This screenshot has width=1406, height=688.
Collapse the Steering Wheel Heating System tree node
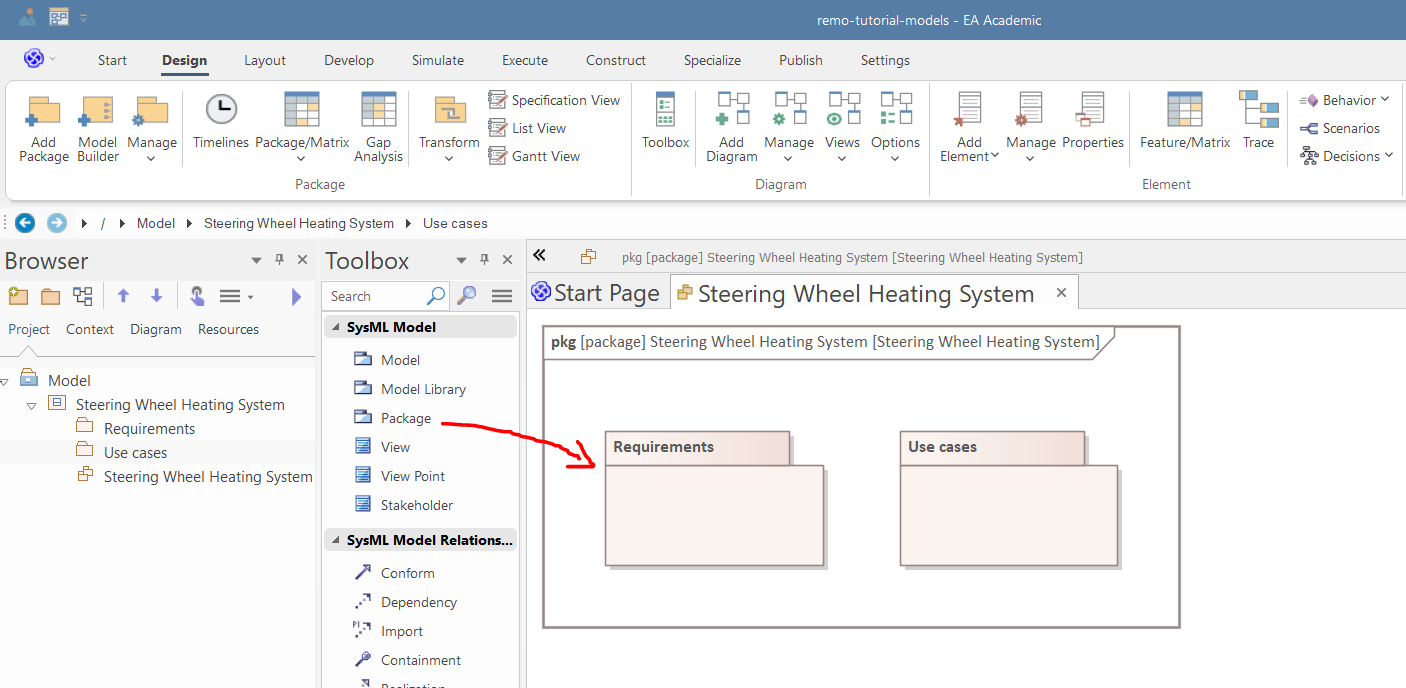pyautogui.click(x=31, y=406)
